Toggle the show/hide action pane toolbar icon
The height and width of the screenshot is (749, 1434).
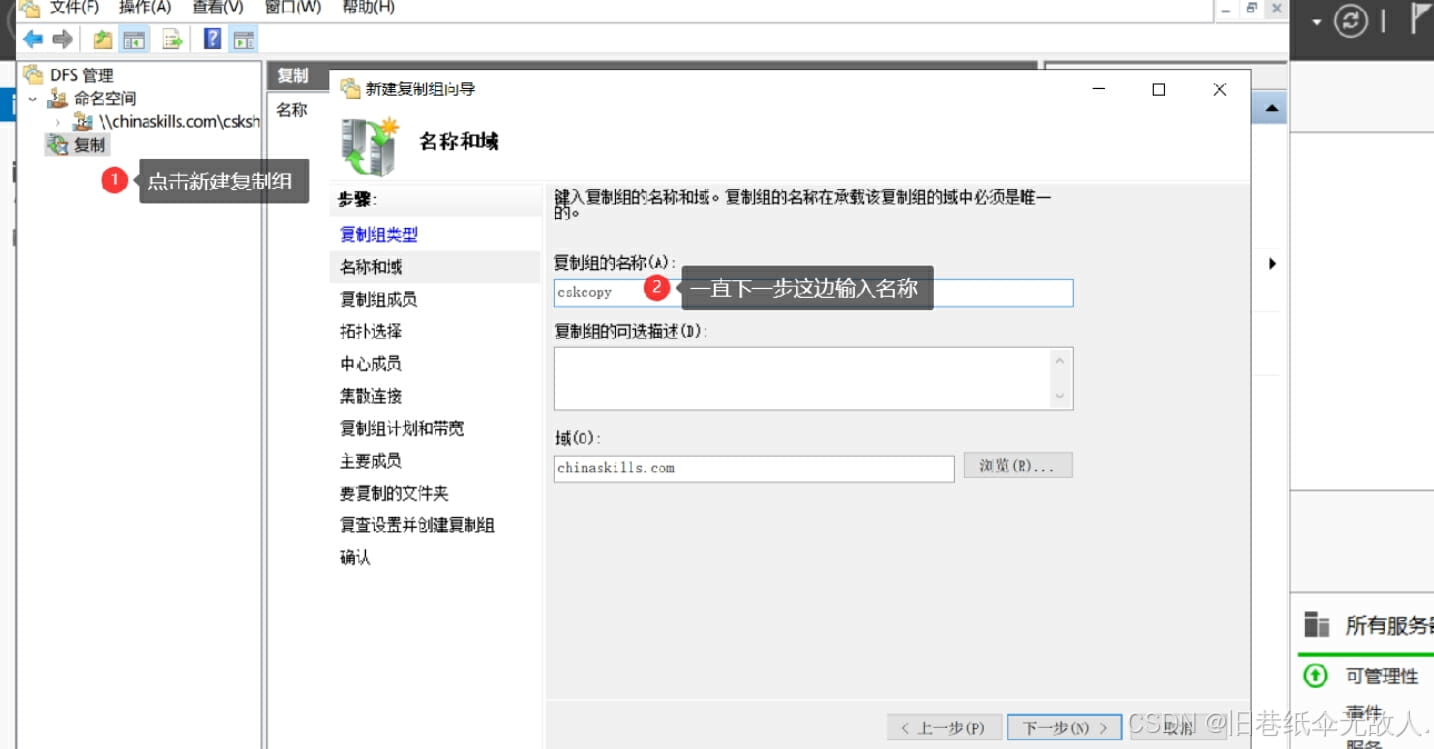tap(243, 39)
